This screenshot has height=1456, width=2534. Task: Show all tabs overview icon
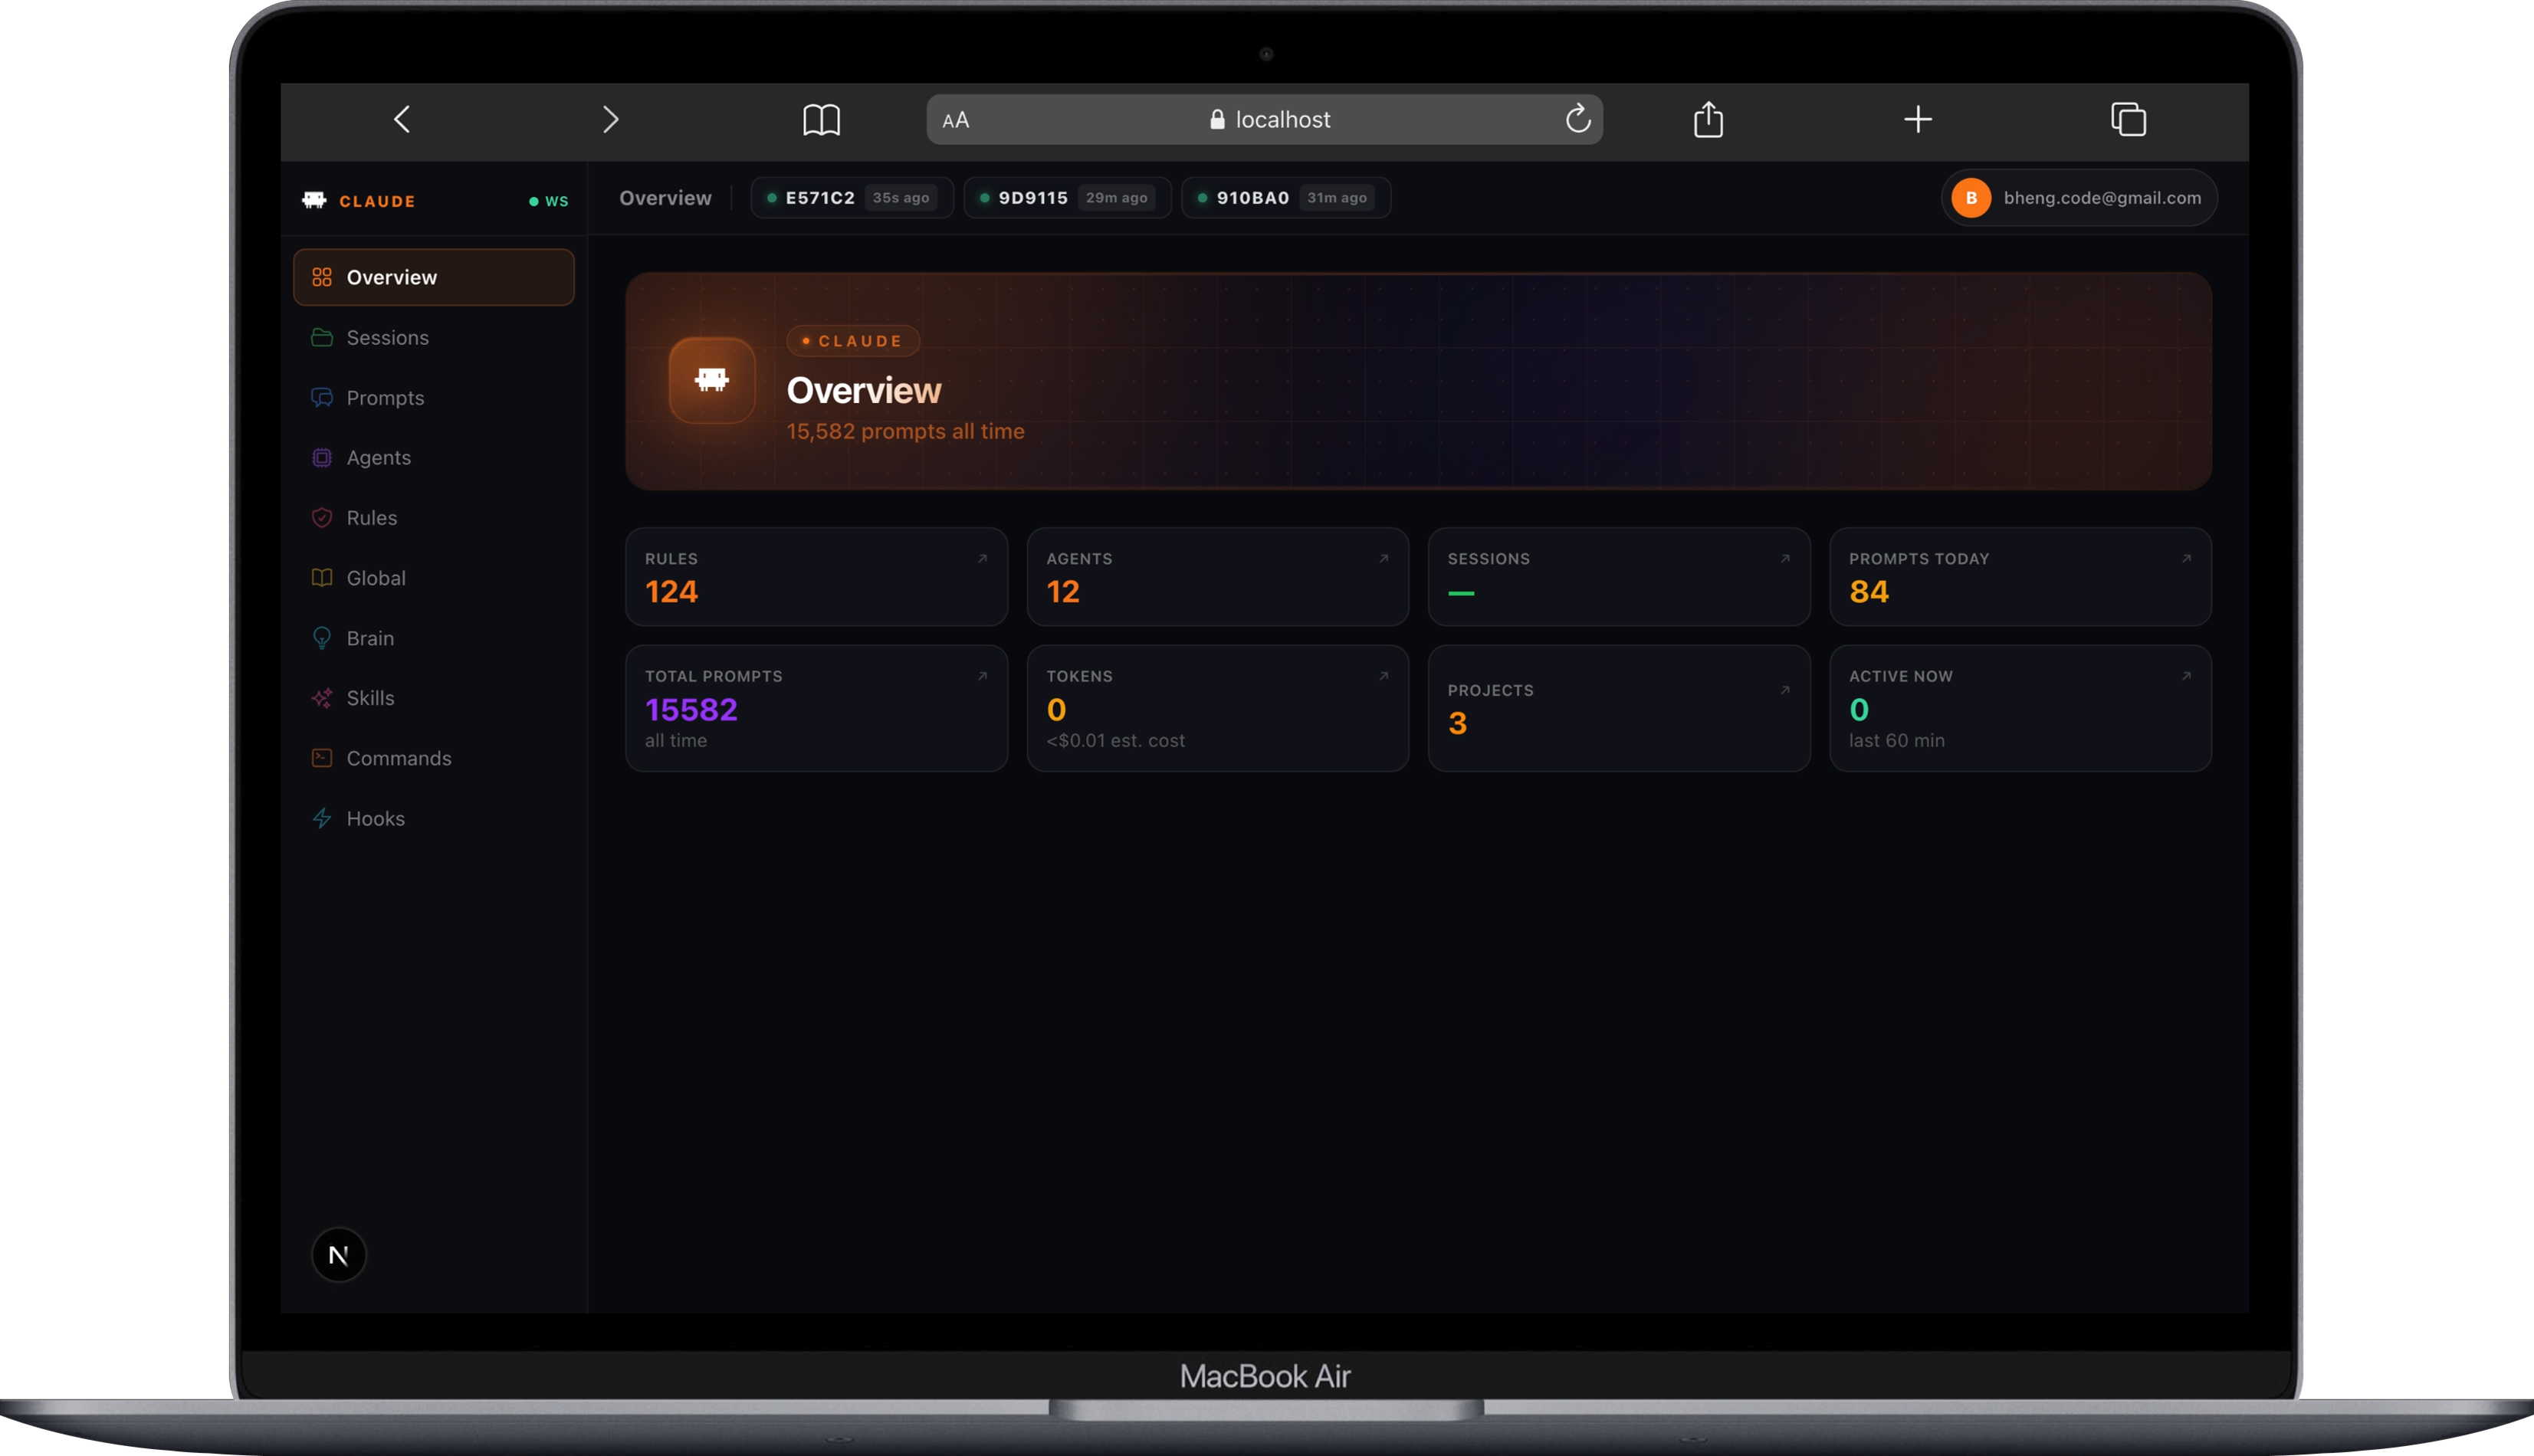[2128, 120]
